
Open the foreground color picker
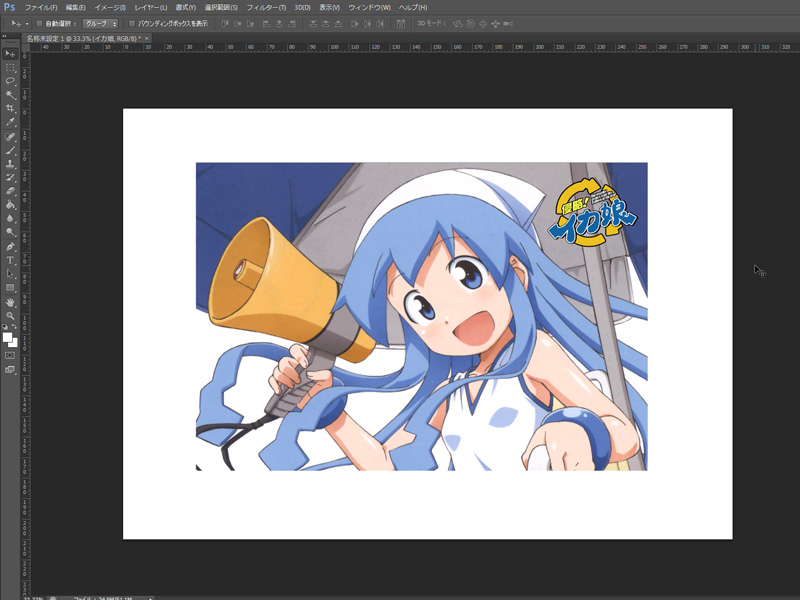[x=7, y=337]
